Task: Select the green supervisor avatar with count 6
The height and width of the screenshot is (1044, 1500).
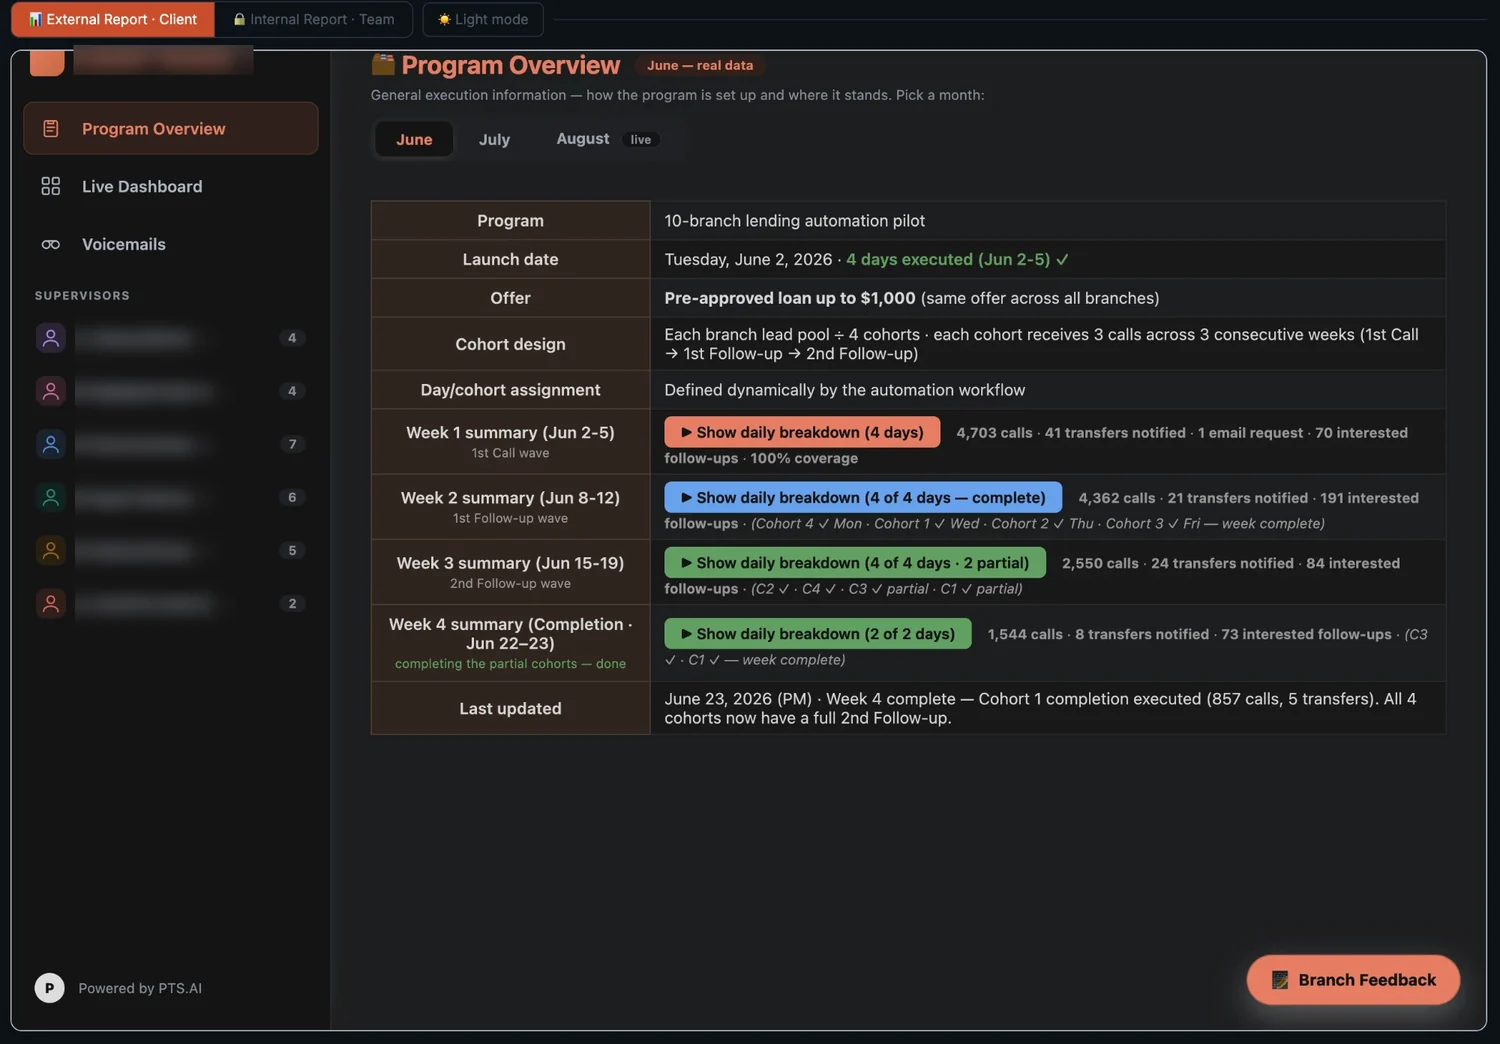Action: coord(51,497)
